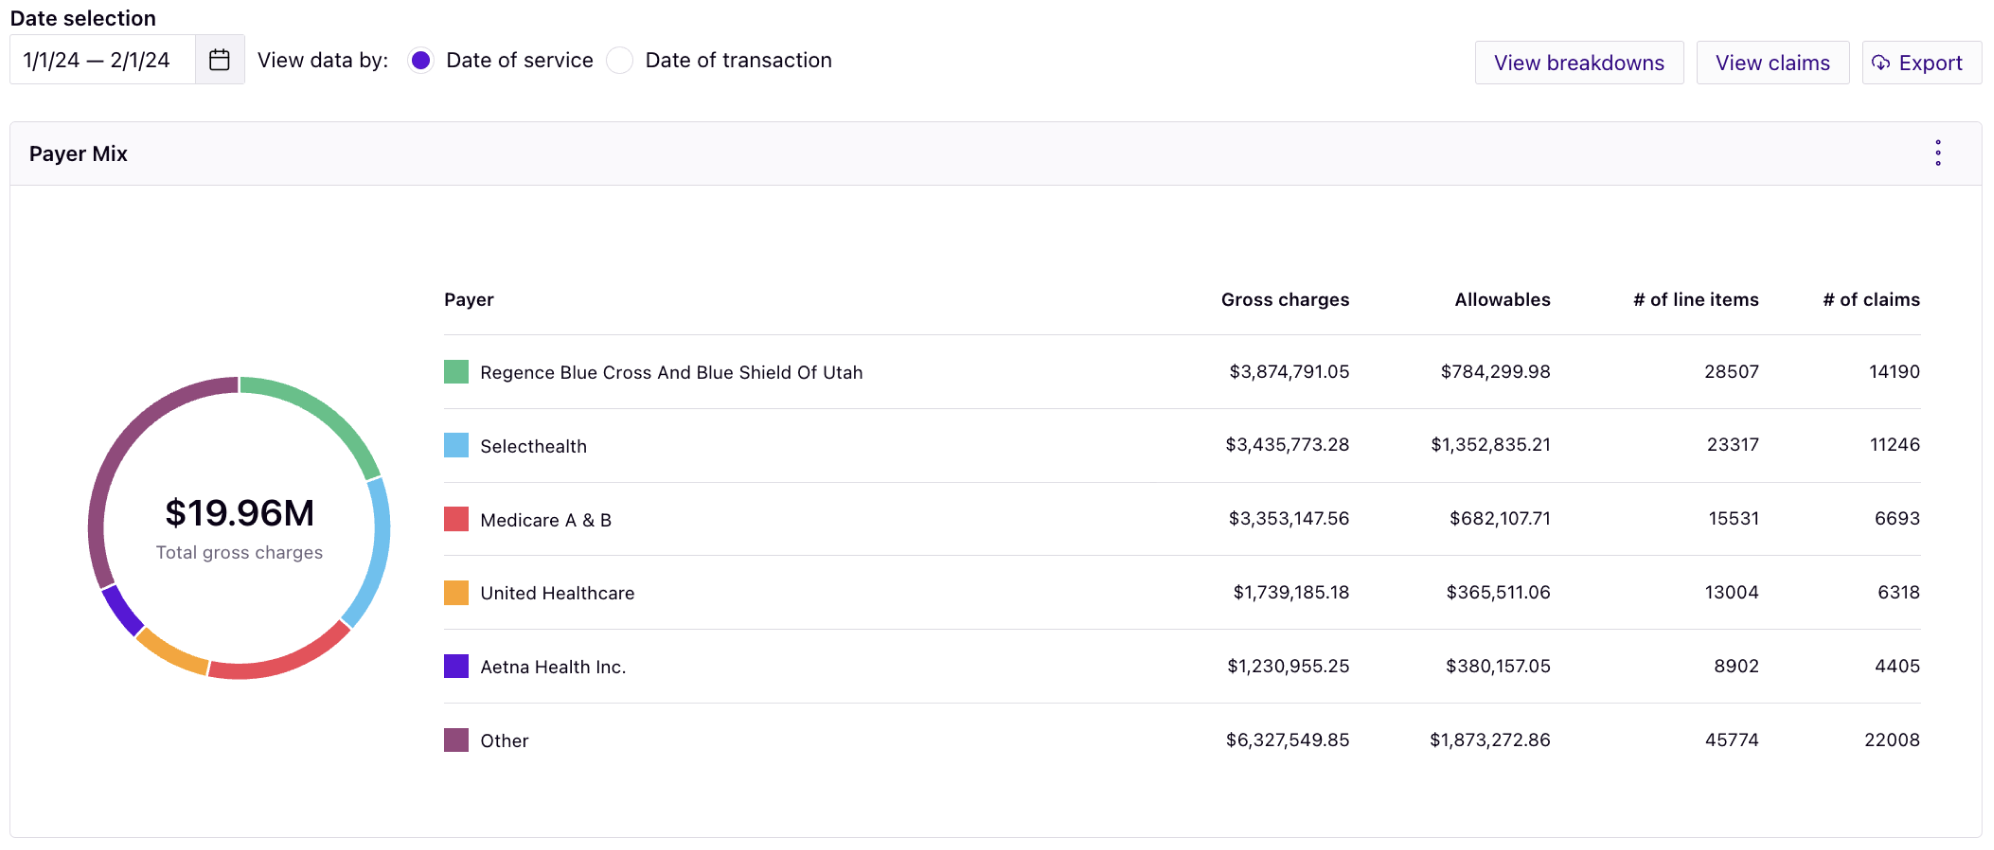Viewport: 1994px width, 850px height.
Task: Click the orange United Healthcare swatch
Action: [456, 593]
